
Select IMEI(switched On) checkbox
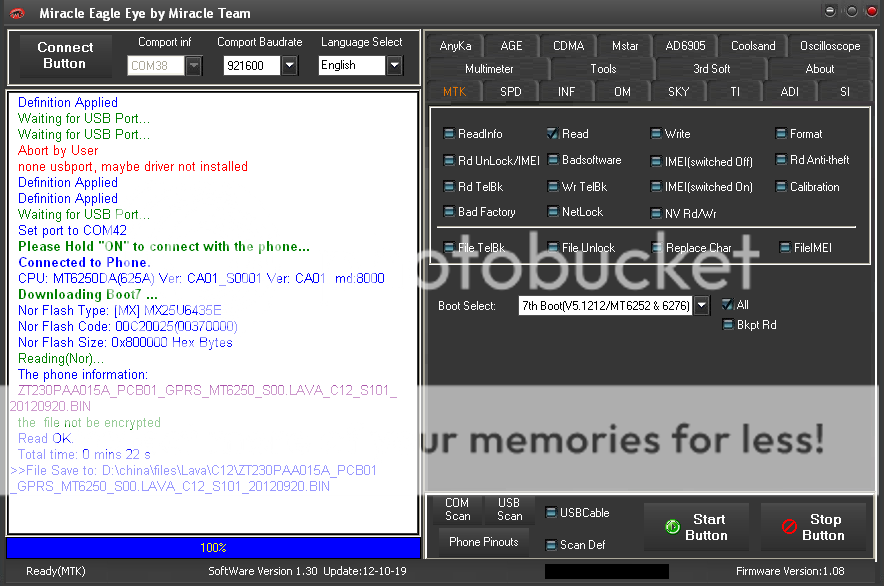(656, 187)
